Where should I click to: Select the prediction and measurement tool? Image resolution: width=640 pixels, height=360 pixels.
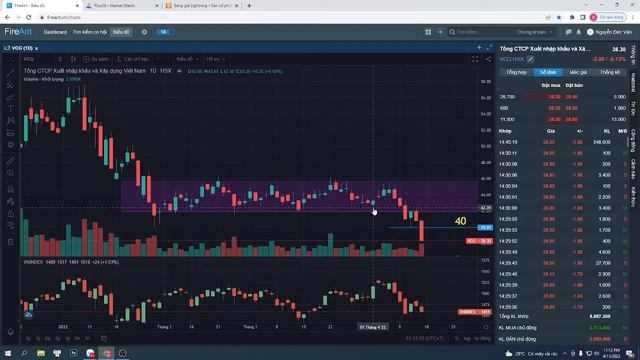(x=11, y=133)
